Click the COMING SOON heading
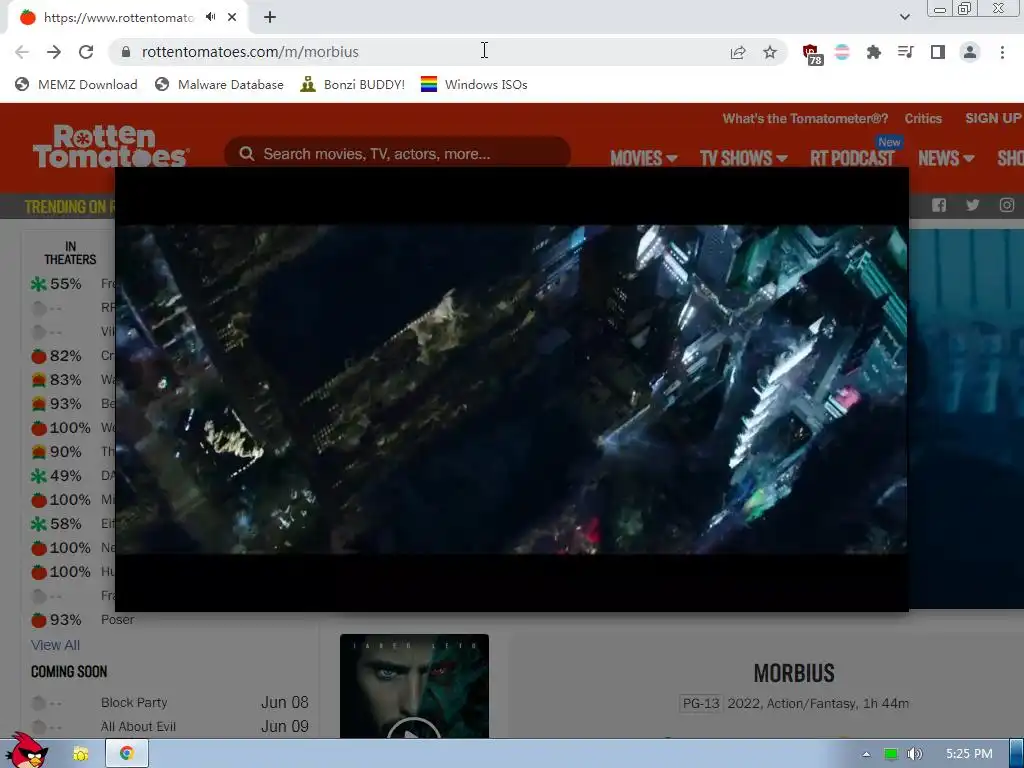The image size is (1024, 768). tap(69, 672)
